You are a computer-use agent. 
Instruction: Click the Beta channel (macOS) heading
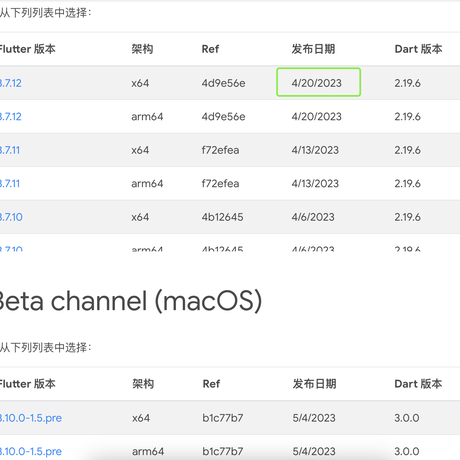[131, 301]
